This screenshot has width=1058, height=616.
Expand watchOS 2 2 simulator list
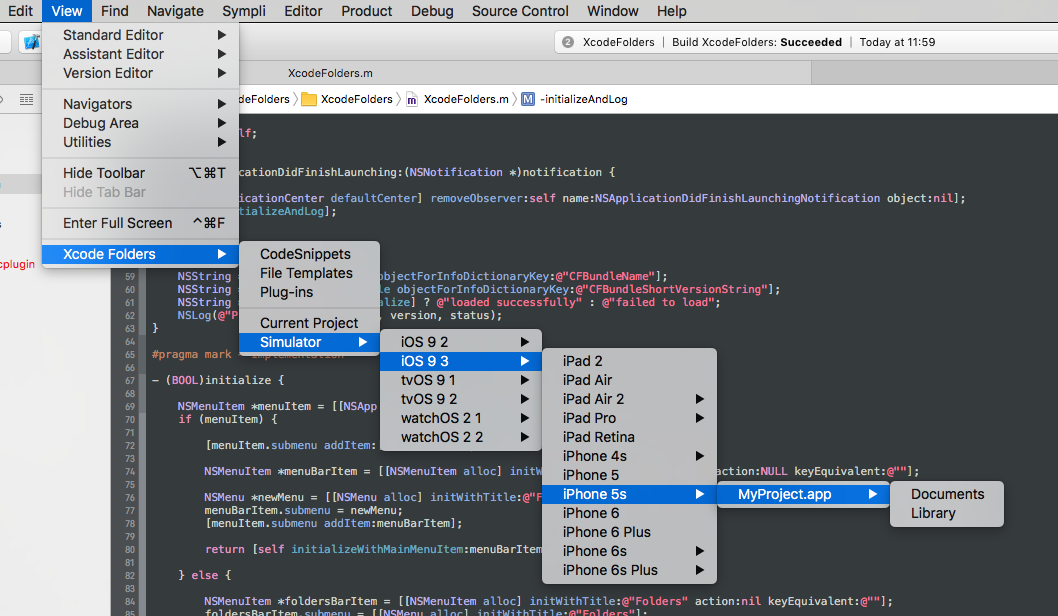click(x=461, y=436)
